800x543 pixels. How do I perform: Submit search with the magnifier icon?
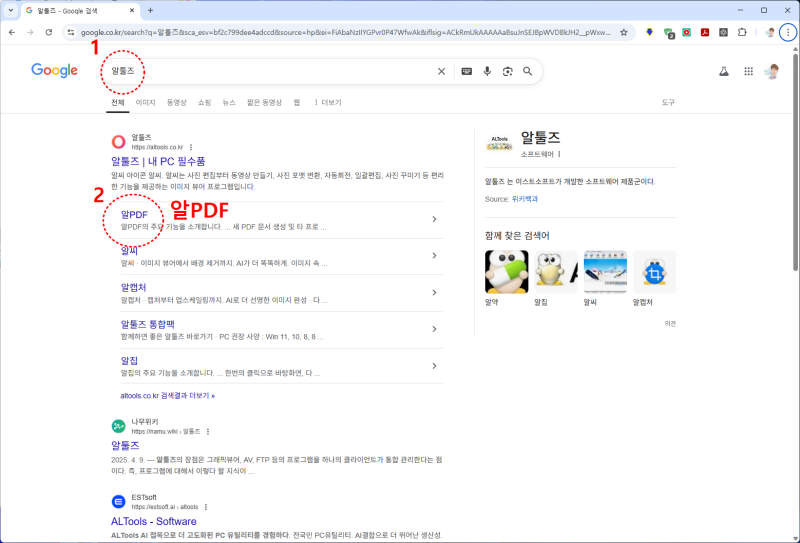click(528, 71)
